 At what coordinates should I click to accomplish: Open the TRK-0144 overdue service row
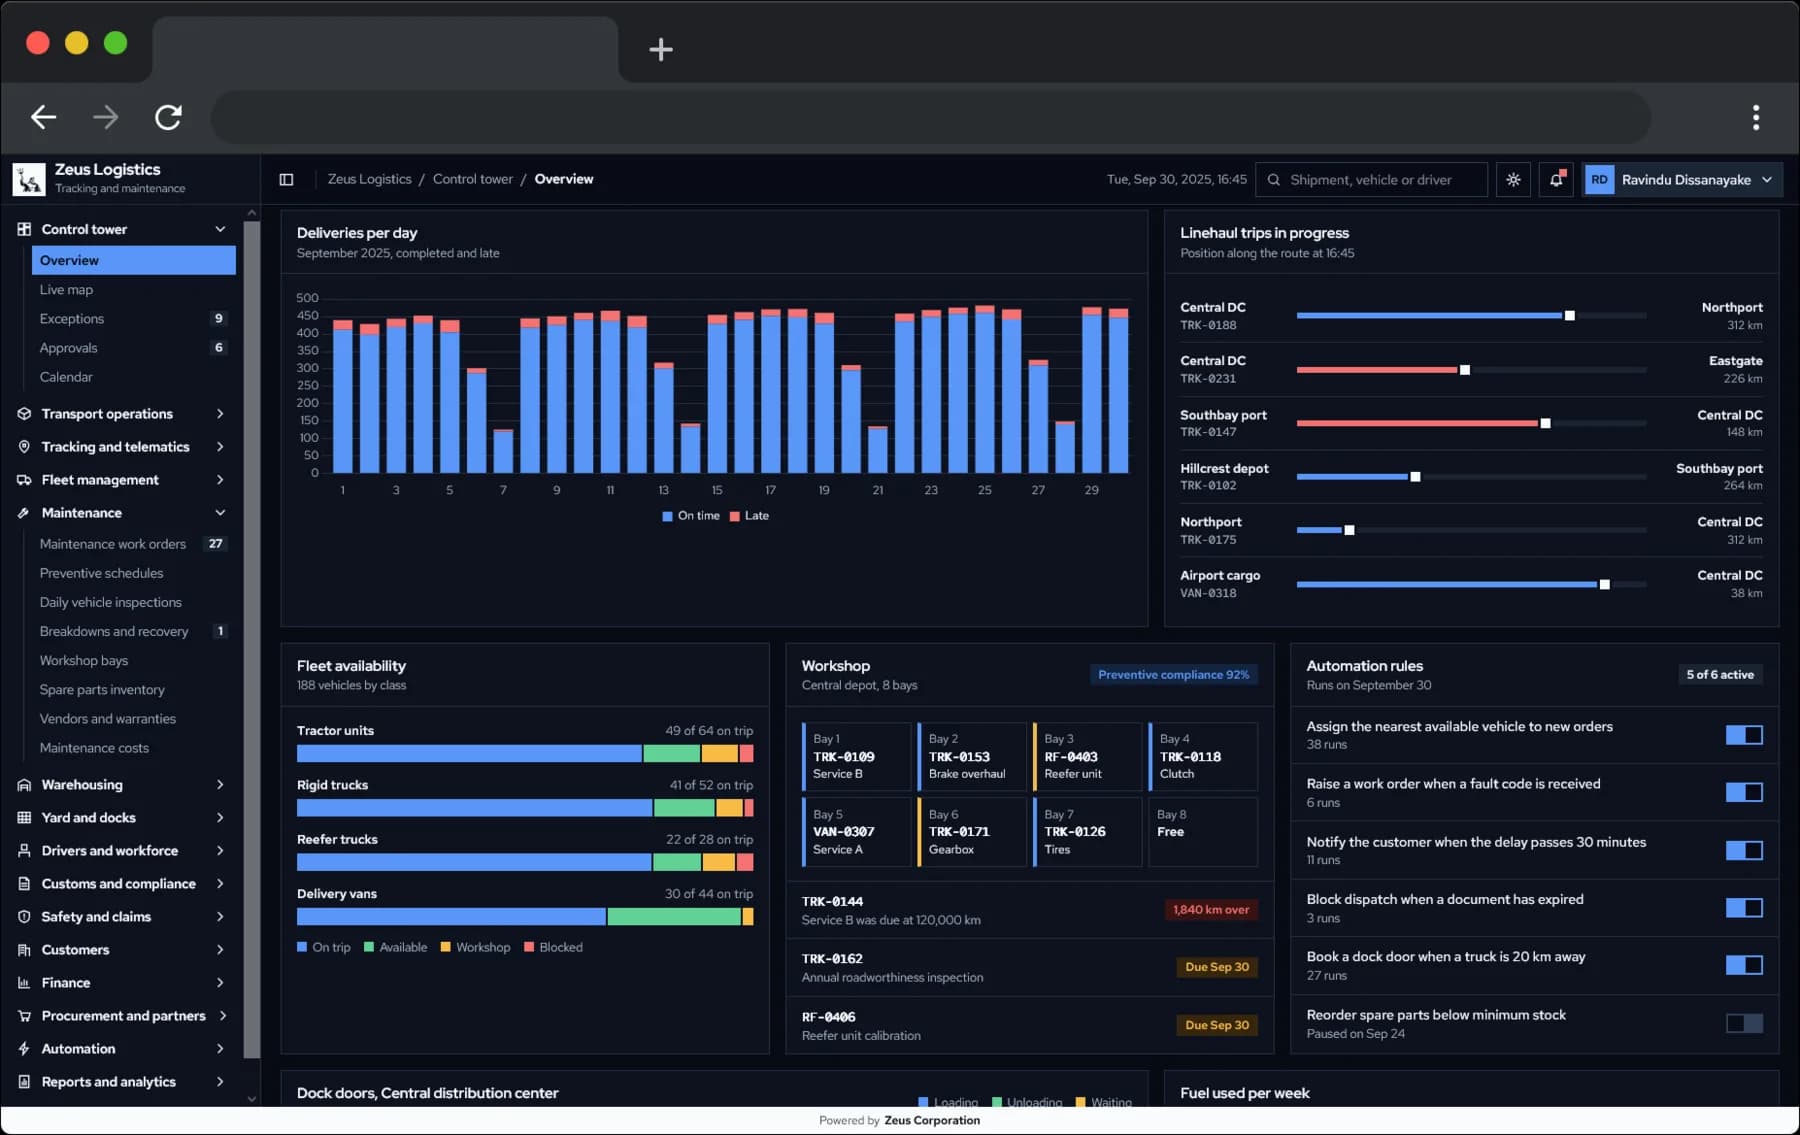coord(1029,910)
